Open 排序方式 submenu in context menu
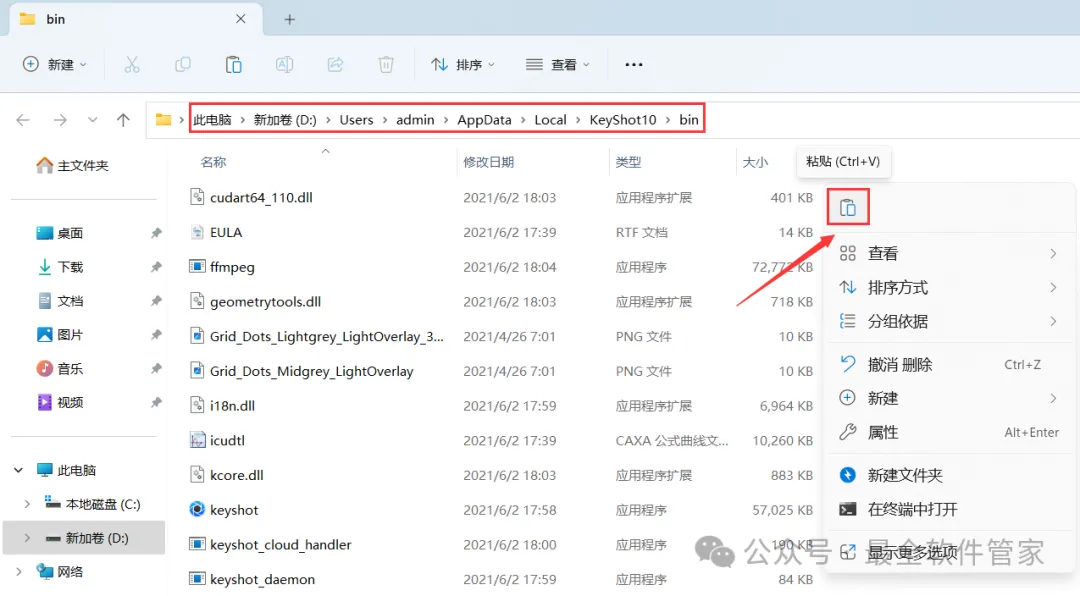The image size is (1080, 596). coord(948,287)
